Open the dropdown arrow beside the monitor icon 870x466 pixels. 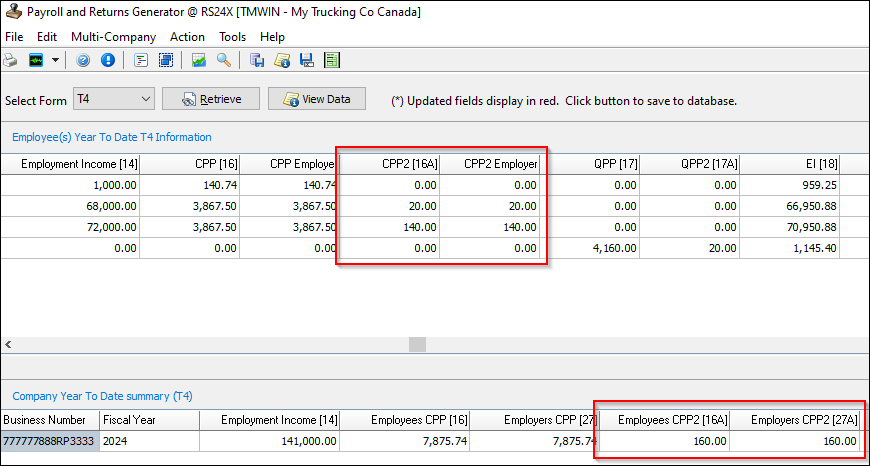pyautogui.click(x=55, y=60)
